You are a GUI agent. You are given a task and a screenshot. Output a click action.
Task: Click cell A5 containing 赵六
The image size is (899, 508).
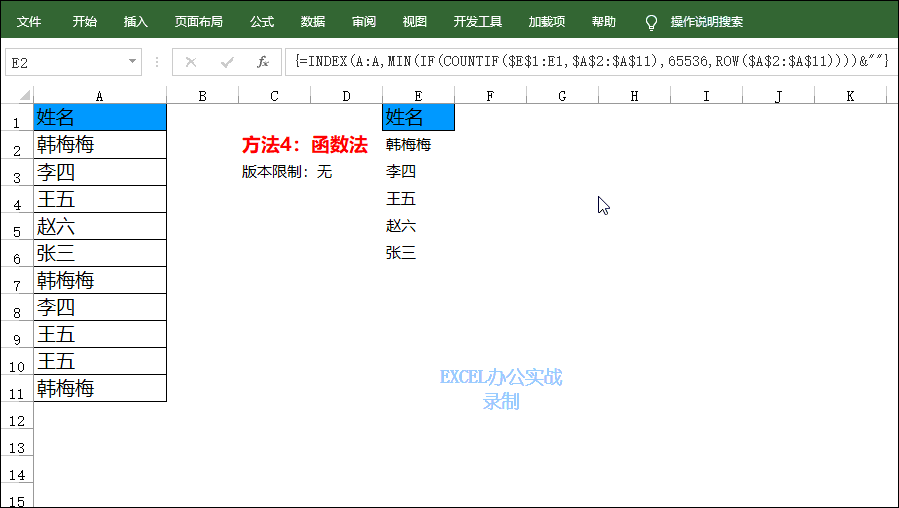100,226
